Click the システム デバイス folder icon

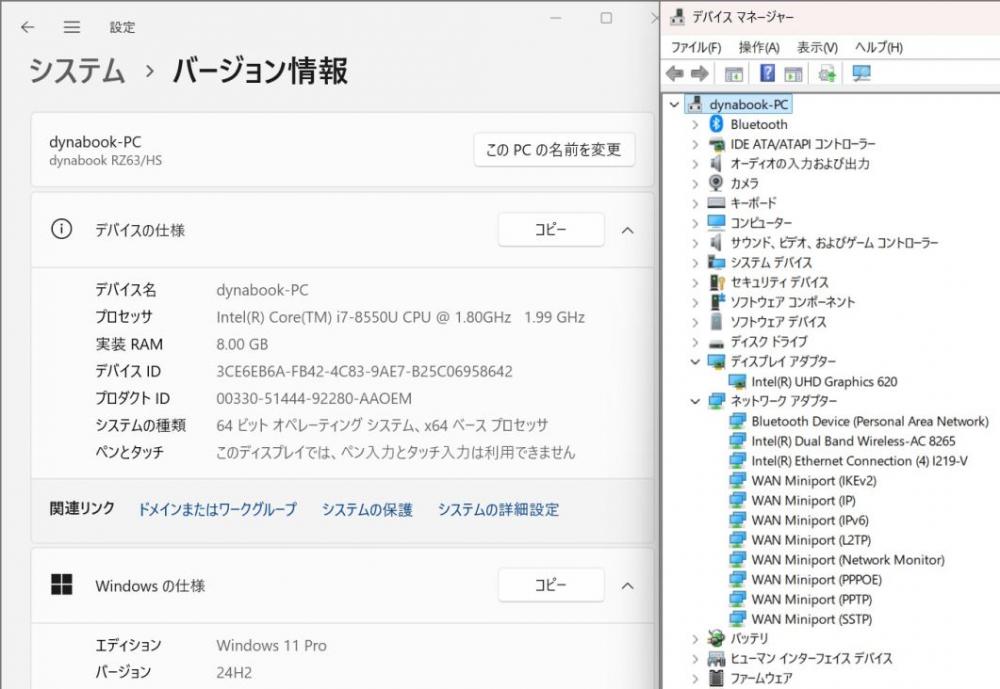pyautogui.click(x=716, y=262)
